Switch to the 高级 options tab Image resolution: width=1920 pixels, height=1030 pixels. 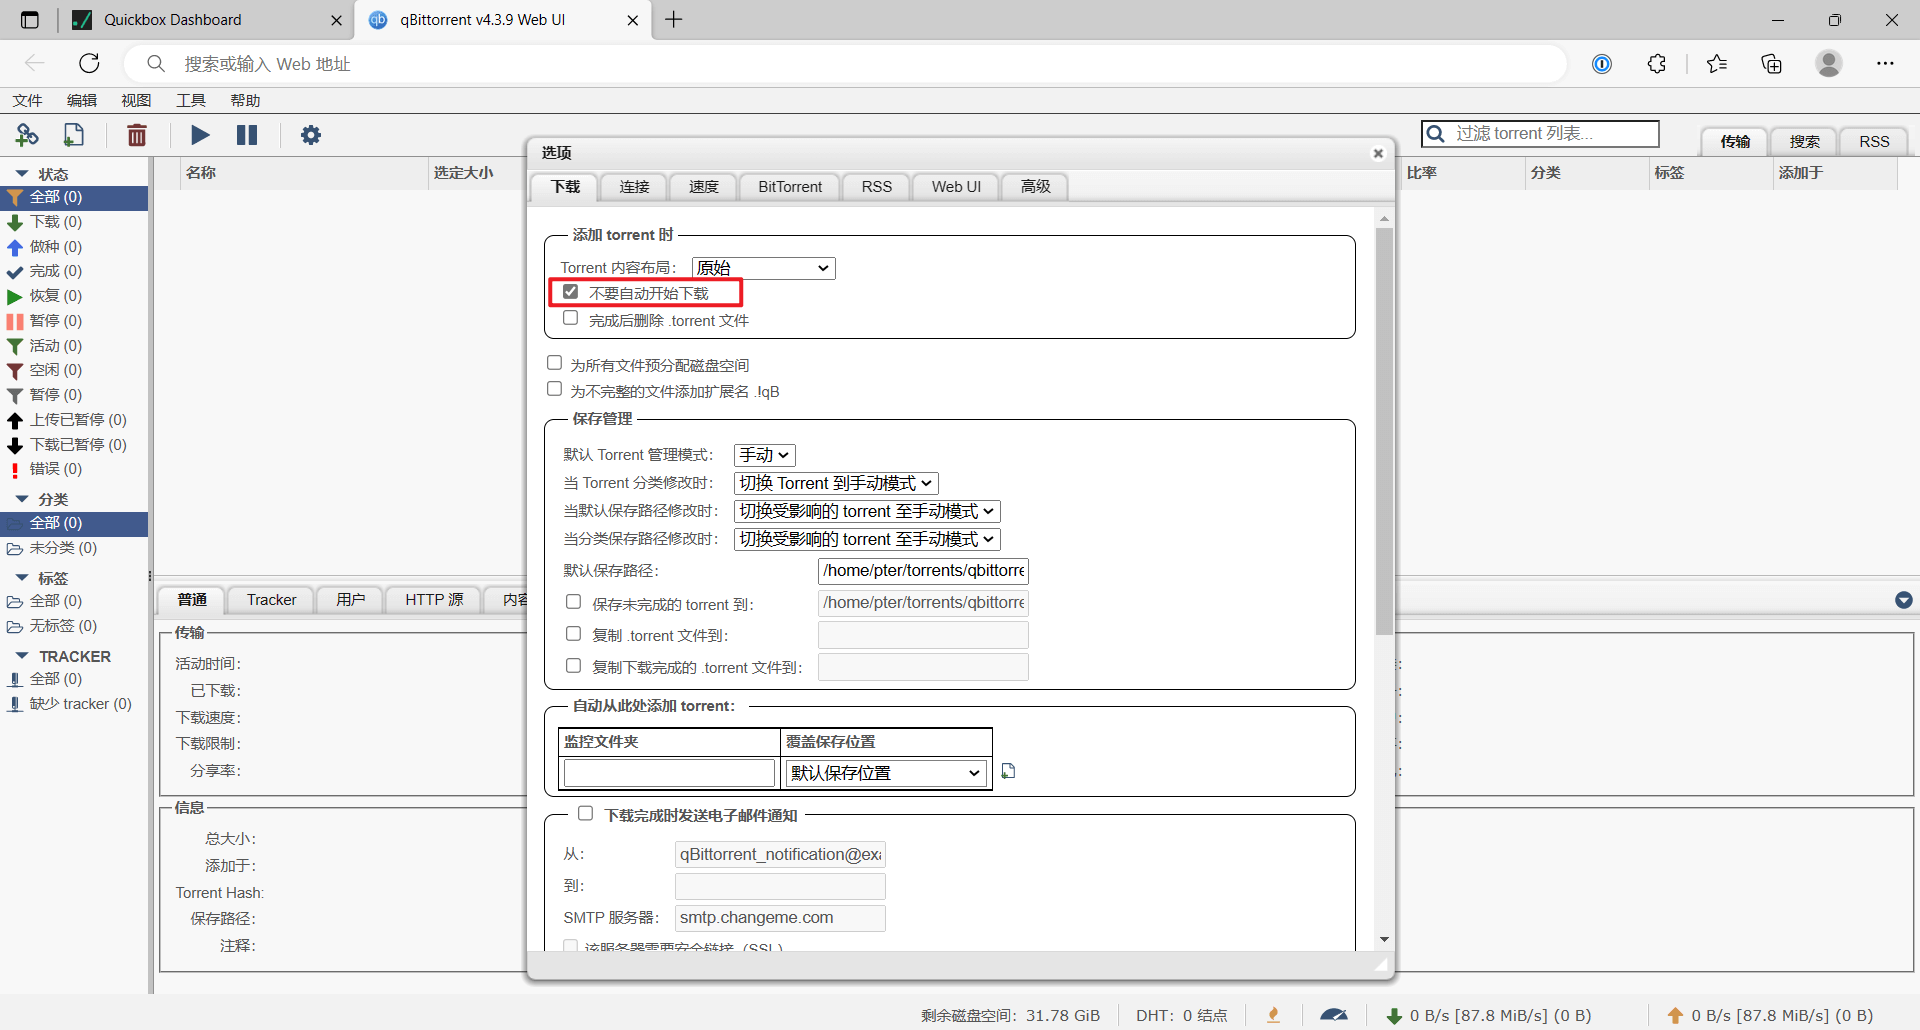pyautogui.click(x=1035, y=187)
